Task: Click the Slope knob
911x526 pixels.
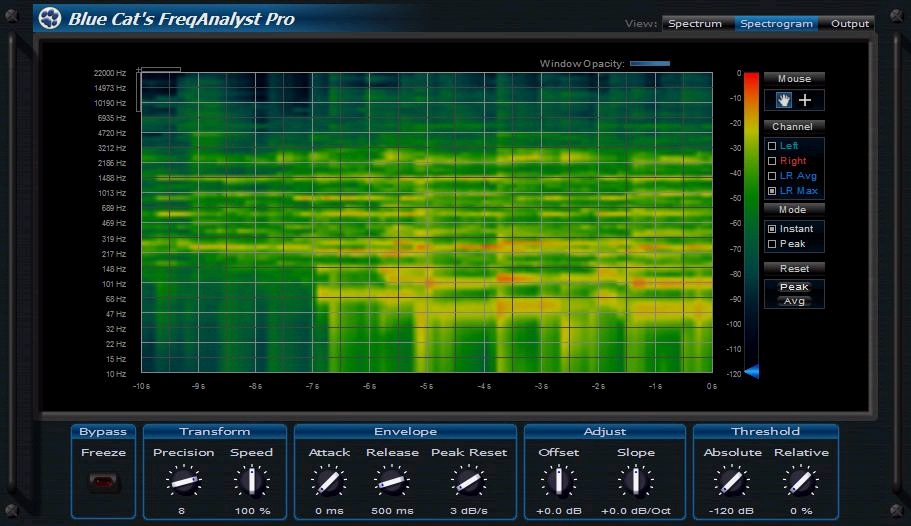Action: coord(636,482)
